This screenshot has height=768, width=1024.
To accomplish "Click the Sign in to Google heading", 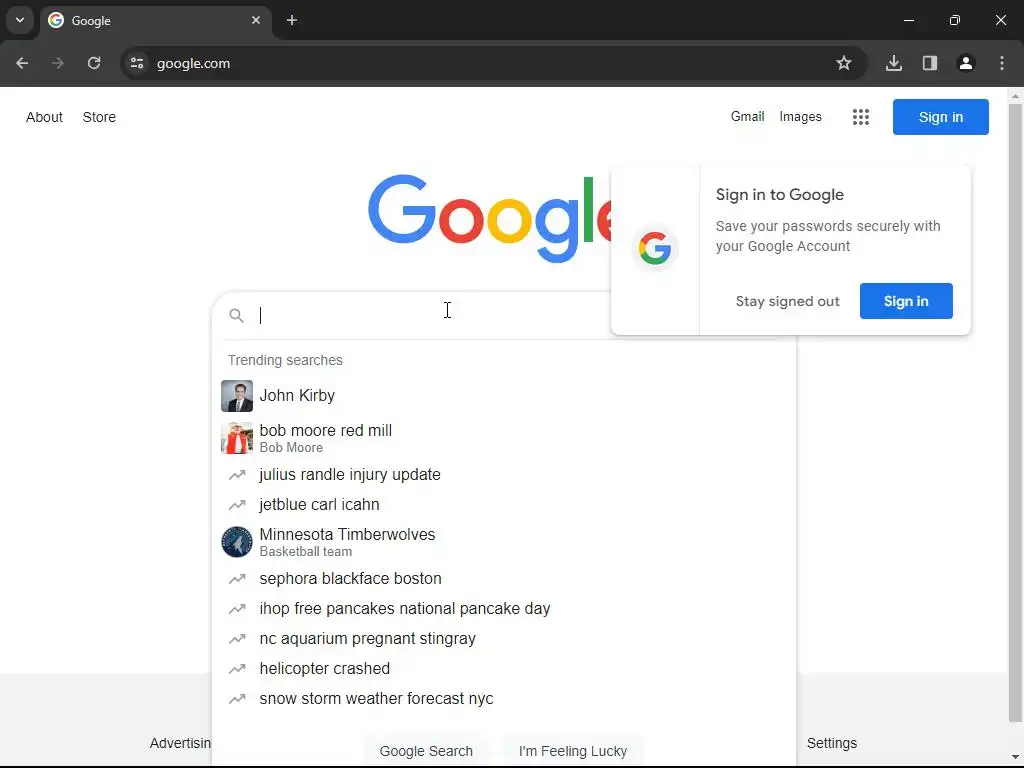I will (x=779, y=195).
